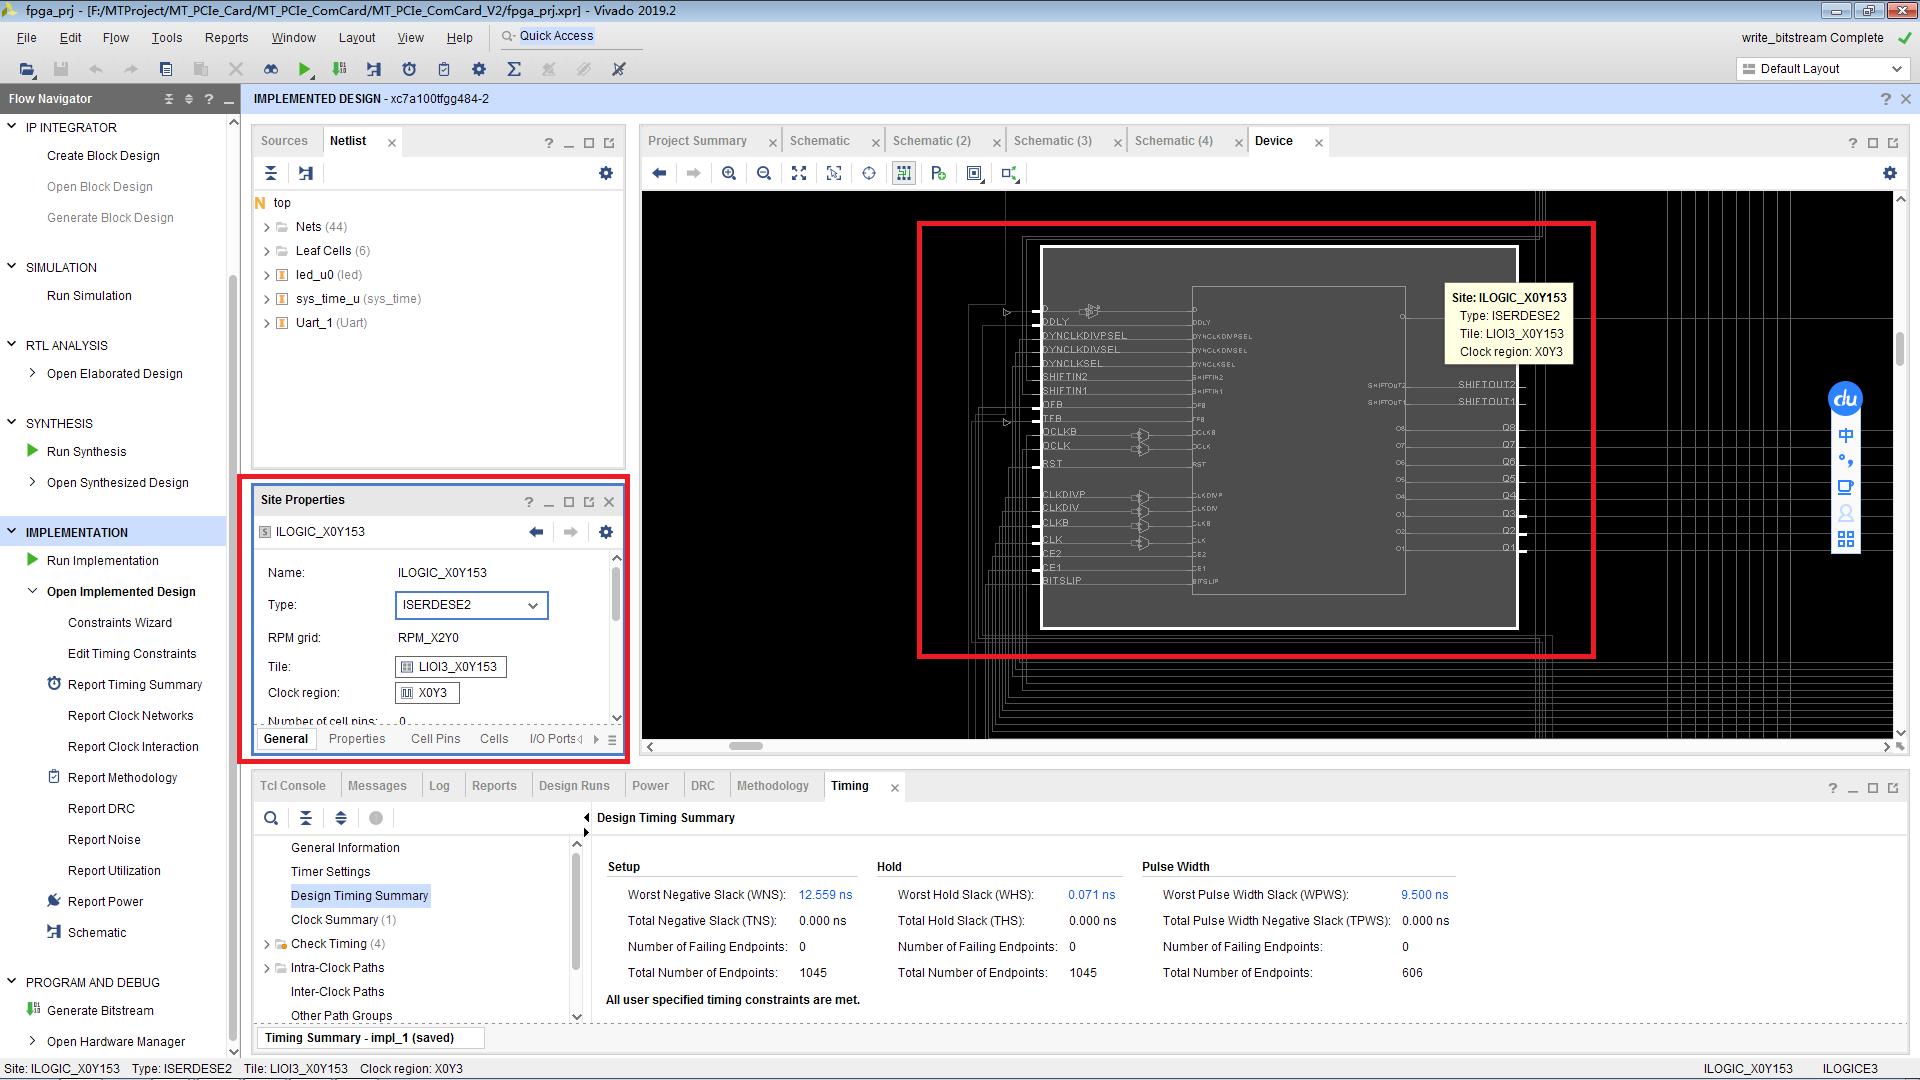Image resolution: width=1920 pixels, height=1080 pixels.
Task: Toggle routing resources display in Device view
Action: (x=903, y=173)
